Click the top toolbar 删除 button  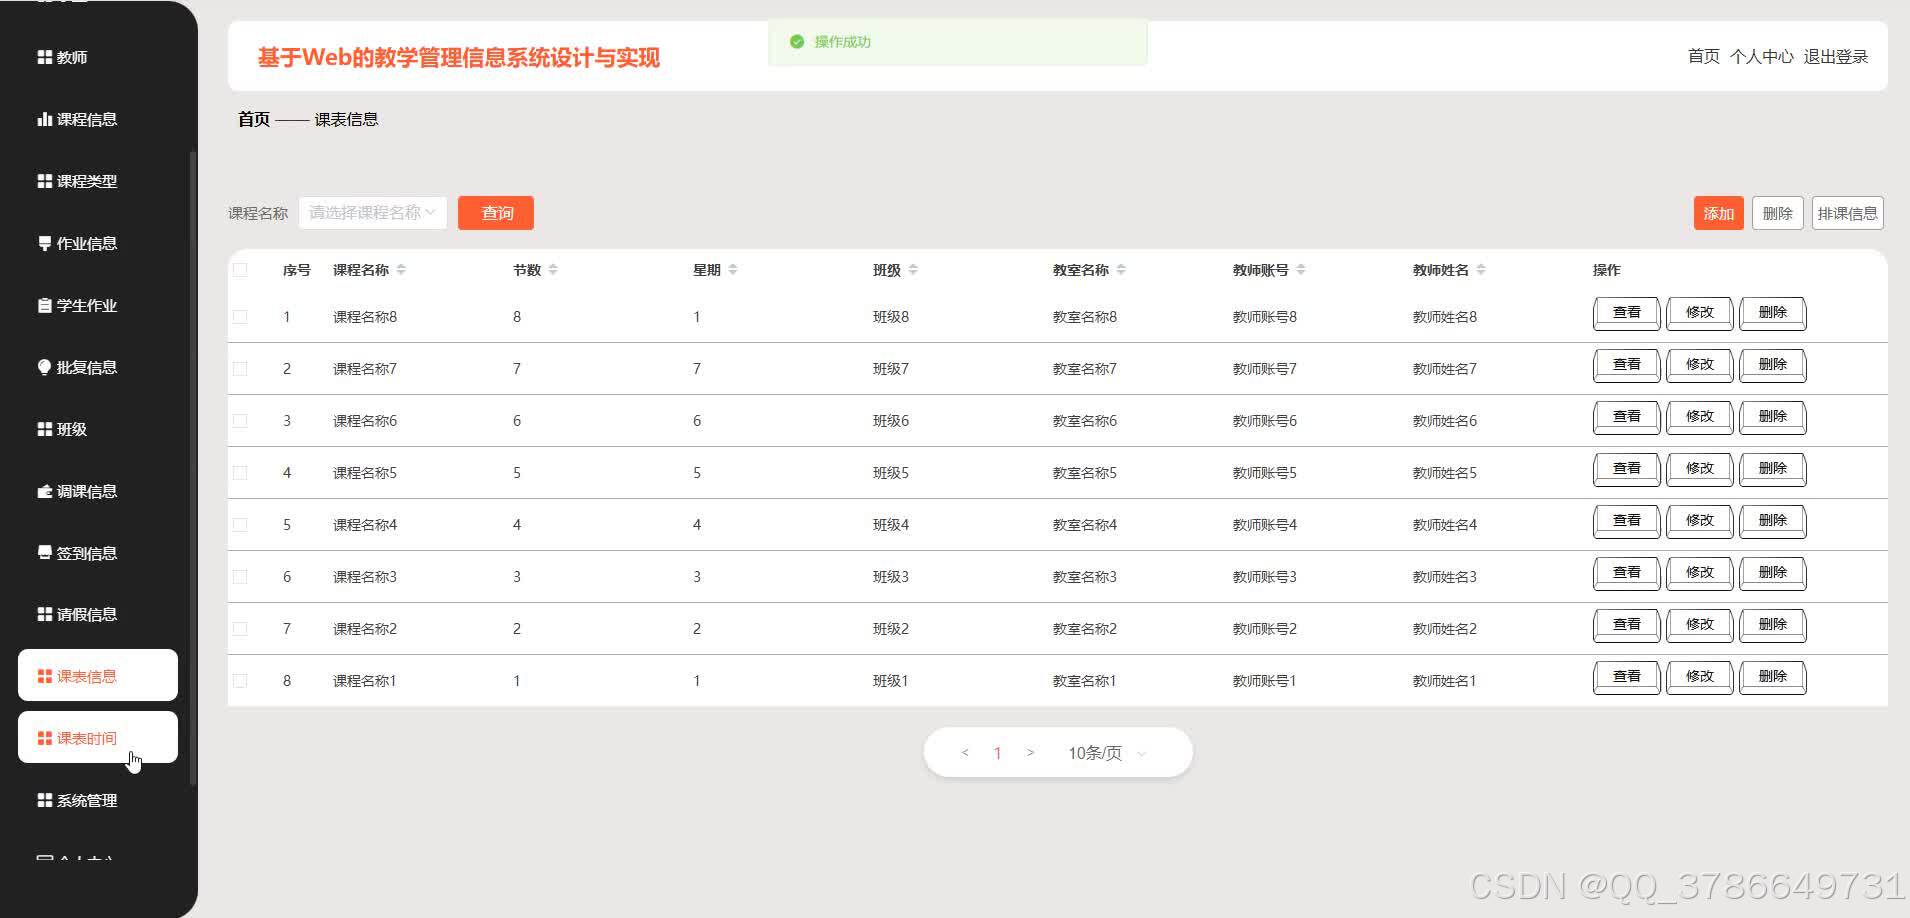click(x=1777, y=213)
